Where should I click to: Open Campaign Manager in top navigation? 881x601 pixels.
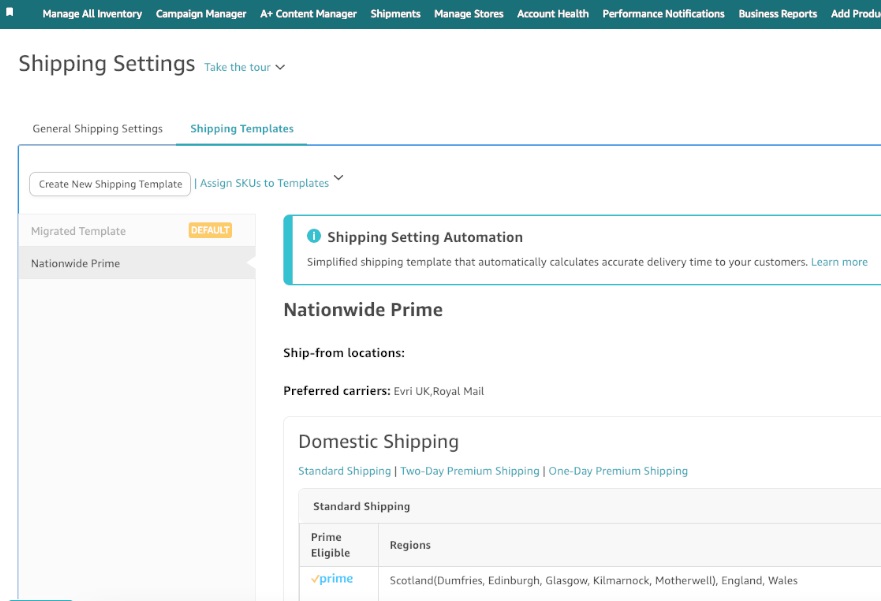(201, 13)
